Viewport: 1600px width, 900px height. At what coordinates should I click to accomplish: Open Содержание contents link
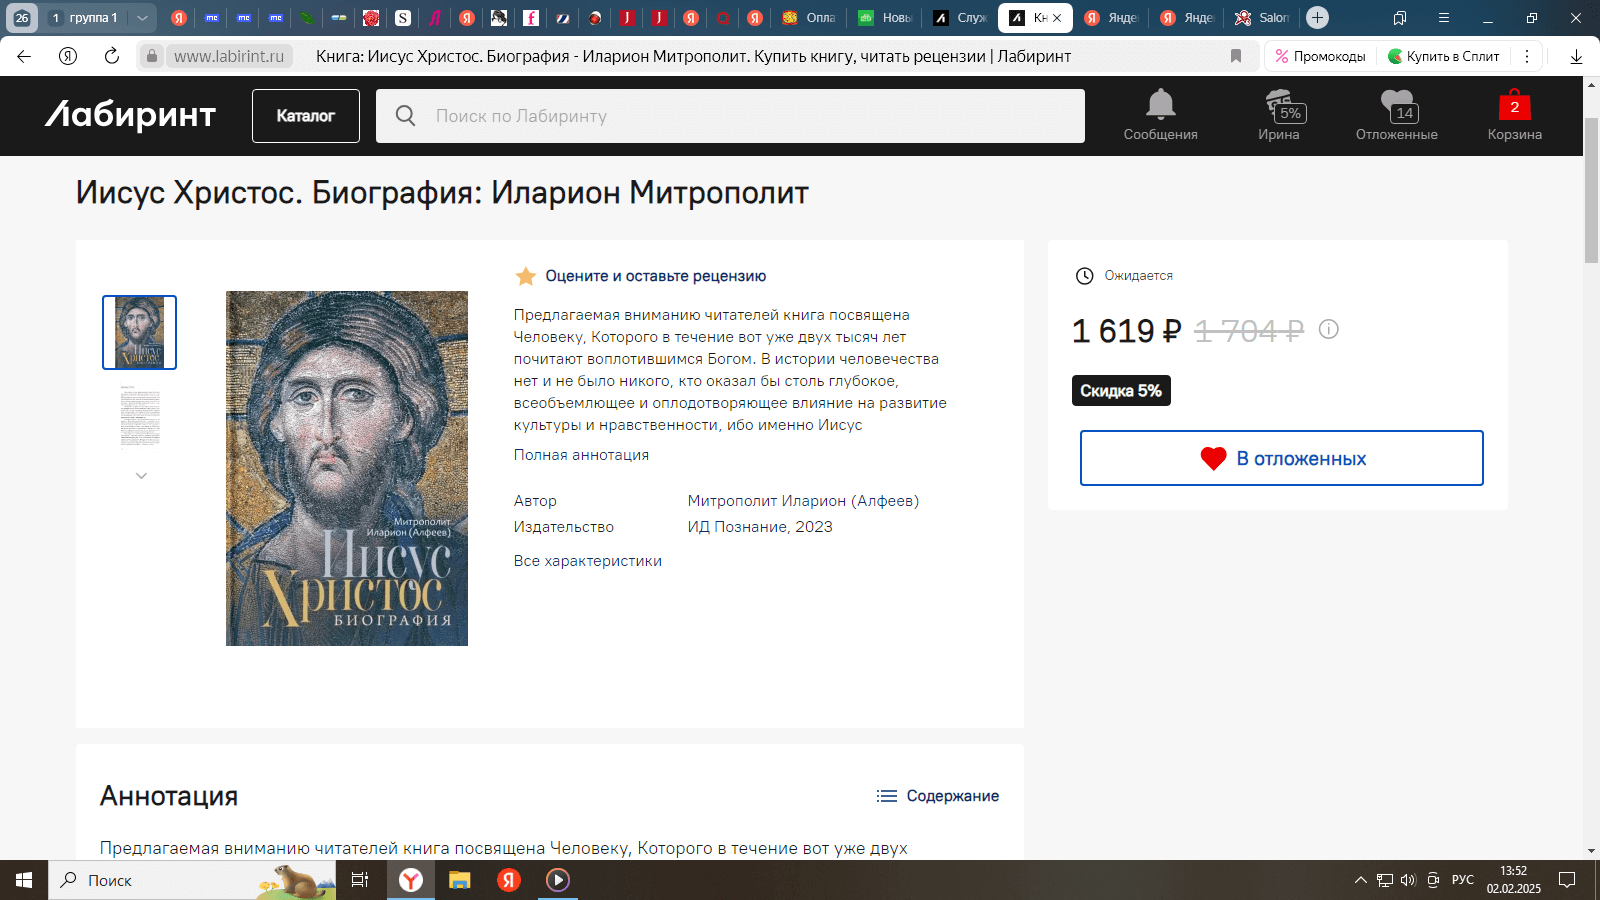point(938,796)
